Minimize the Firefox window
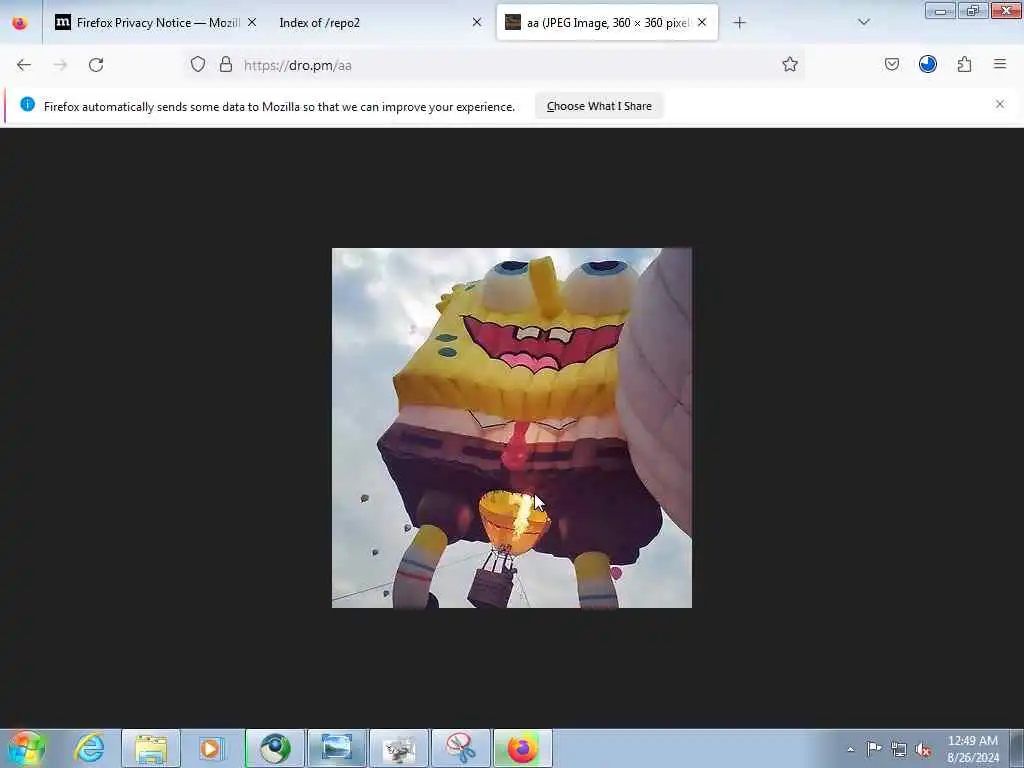The width and height of the screenshot is (1024, 768). (940, 10)
